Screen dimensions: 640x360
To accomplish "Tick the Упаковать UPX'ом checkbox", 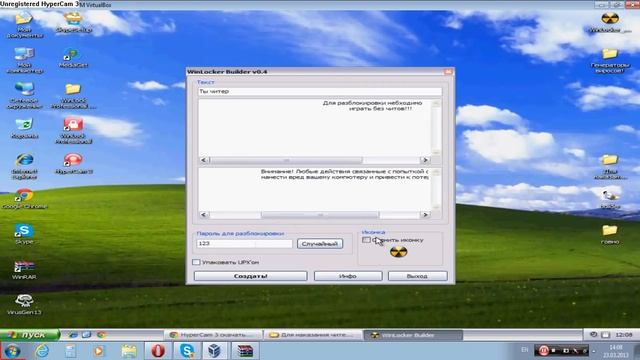I will pos(196,262).
